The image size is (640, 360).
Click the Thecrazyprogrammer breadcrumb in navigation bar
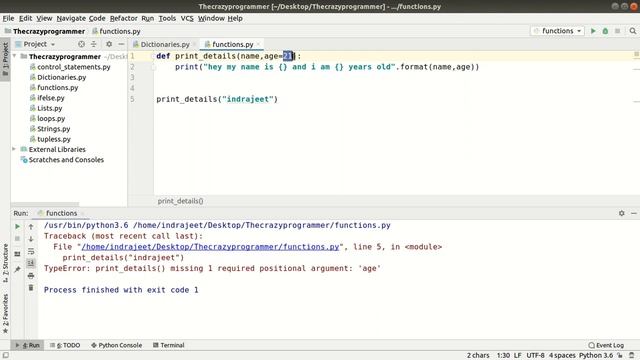pos(45,31)
